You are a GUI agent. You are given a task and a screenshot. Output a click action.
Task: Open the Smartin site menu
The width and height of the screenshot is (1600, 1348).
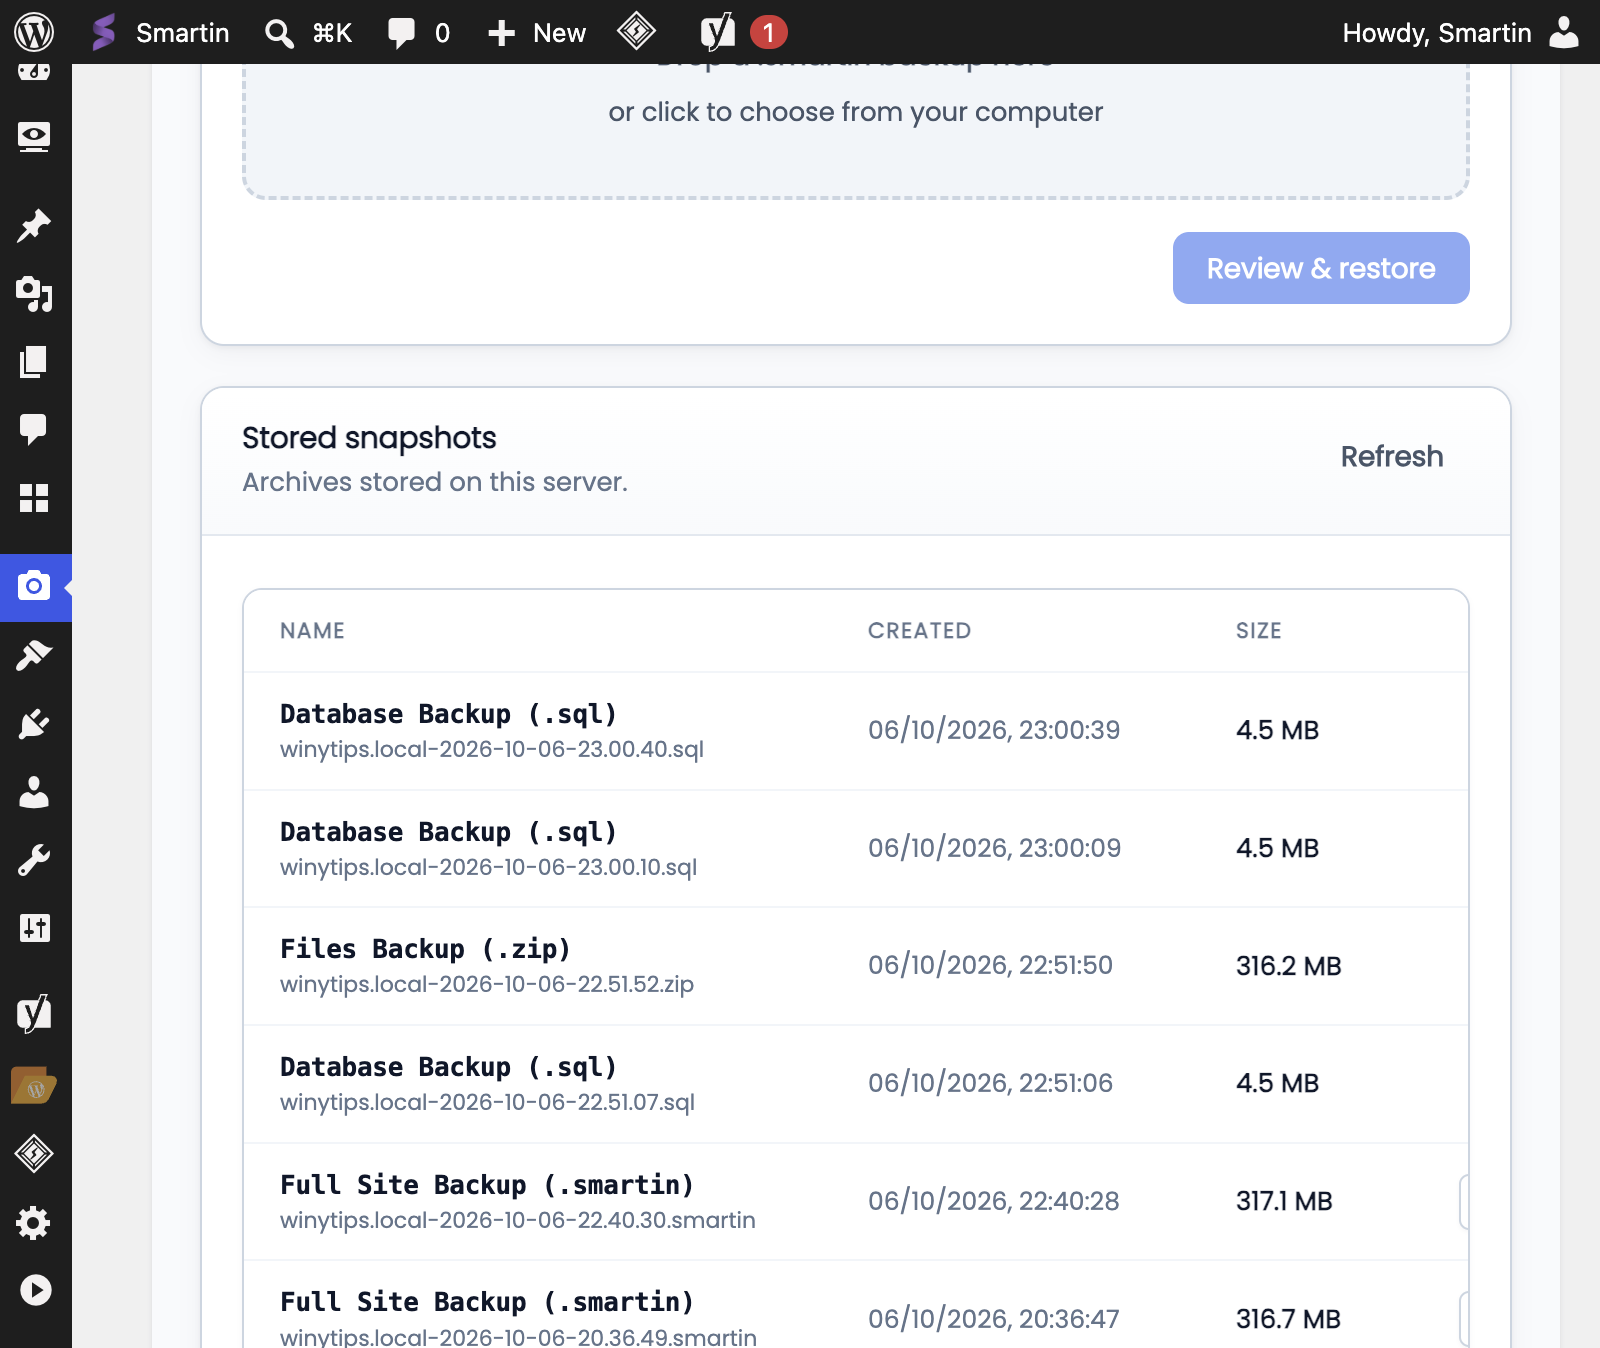pos(160,32)
